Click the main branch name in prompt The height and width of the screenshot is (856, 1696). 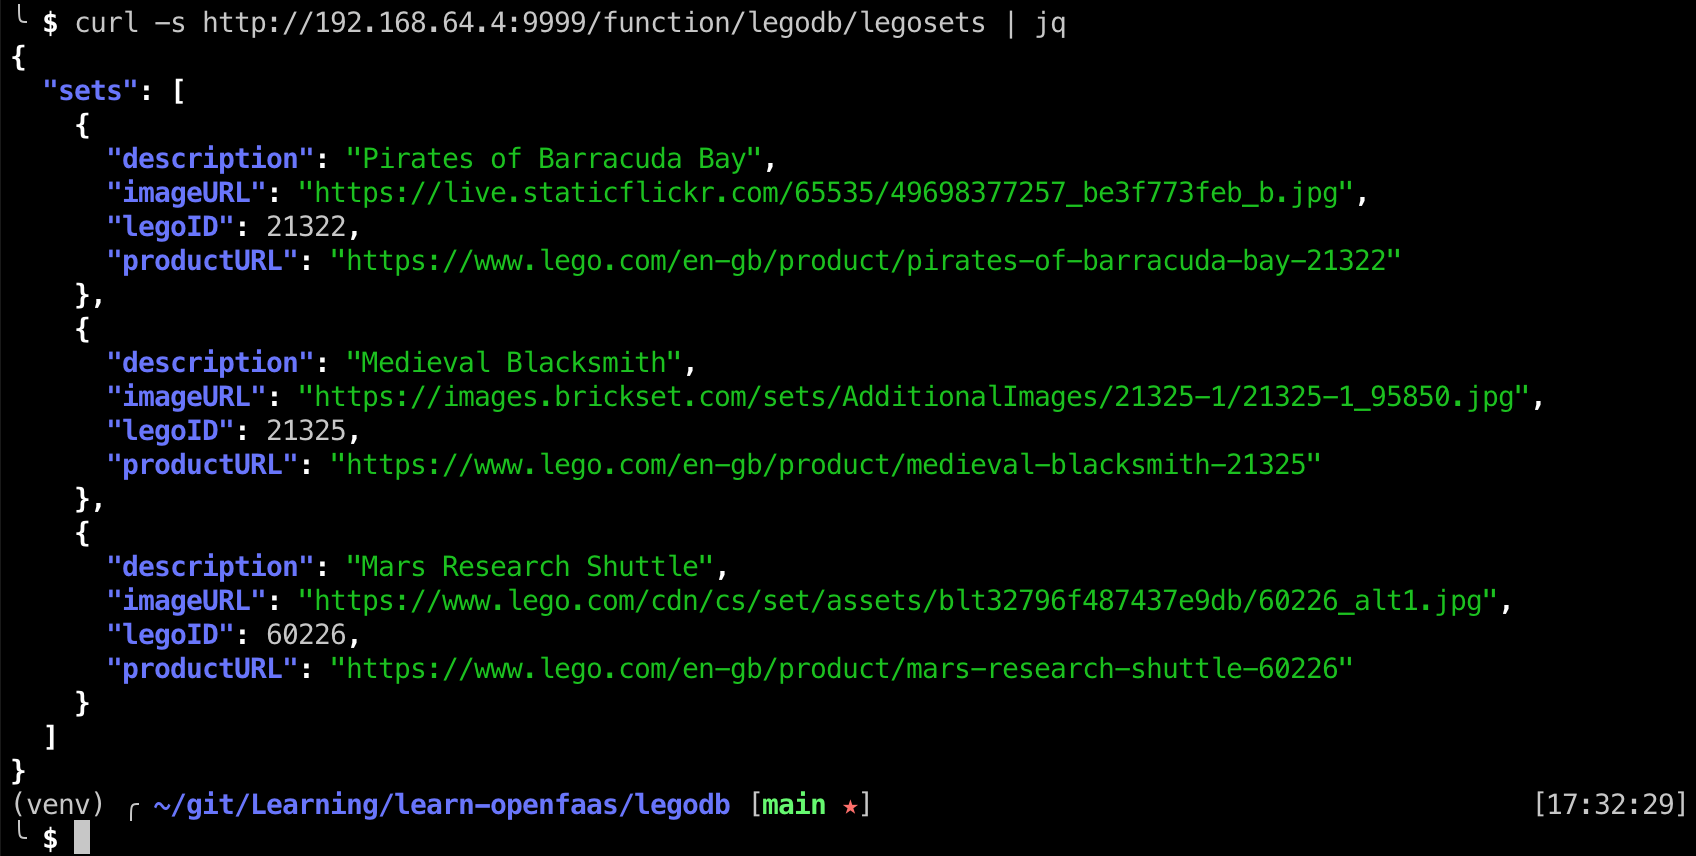(x=794, y=805)
